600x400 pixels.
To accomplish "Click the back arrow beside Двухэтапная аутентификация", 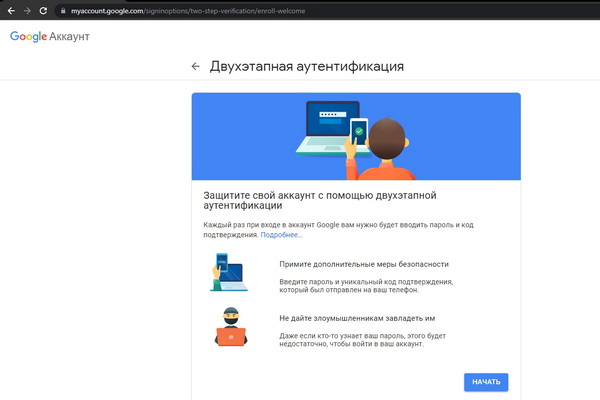I will coord(196,66).
